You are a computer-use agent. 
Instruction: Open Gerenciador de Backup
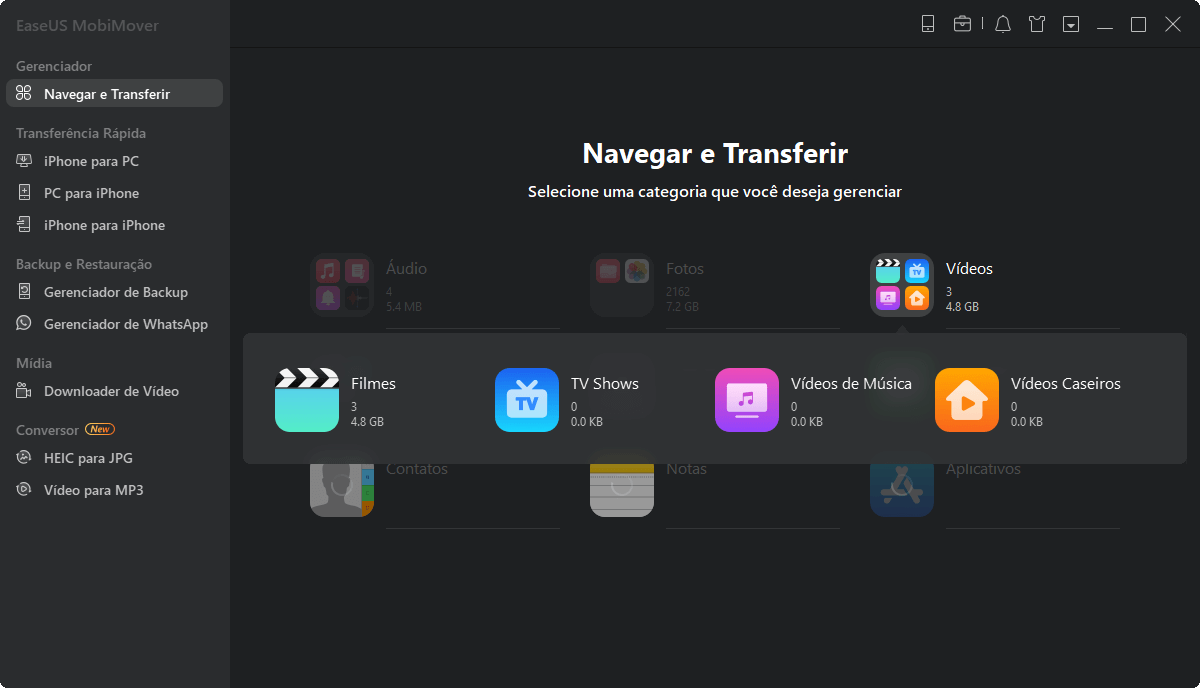[114, 292]
